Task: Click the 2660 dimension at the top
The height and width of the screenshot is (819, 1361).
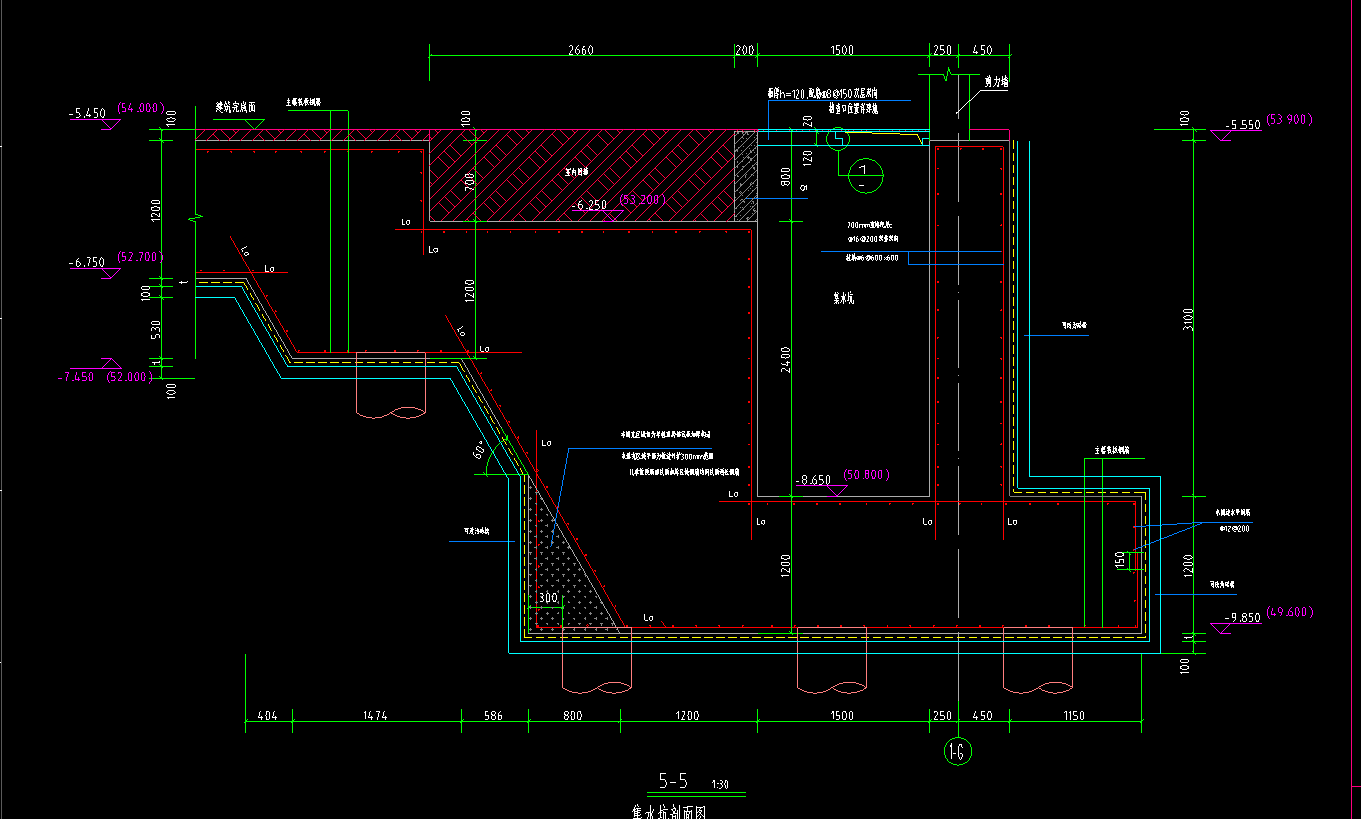Action: (x=580, y=51)
